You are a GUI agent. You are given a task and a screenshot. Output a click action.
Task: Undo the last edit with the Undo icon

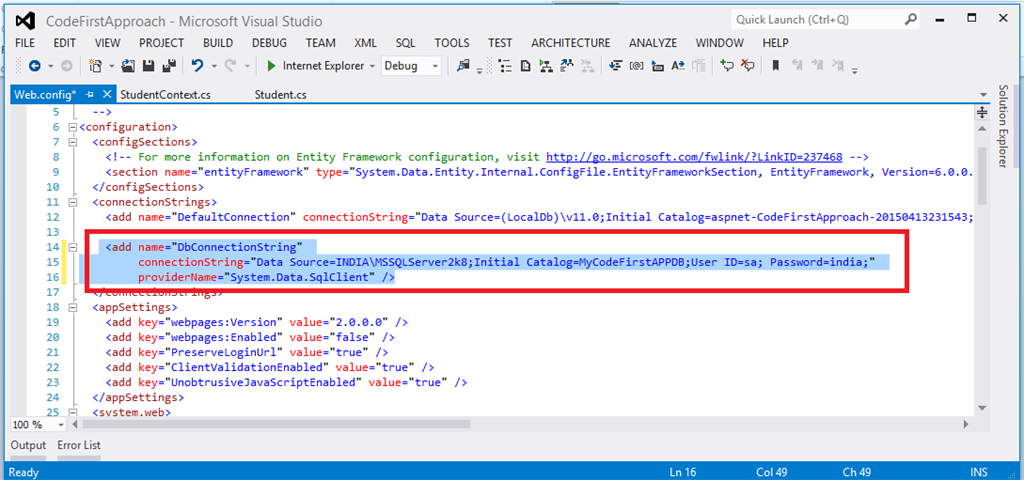(197, 66)
